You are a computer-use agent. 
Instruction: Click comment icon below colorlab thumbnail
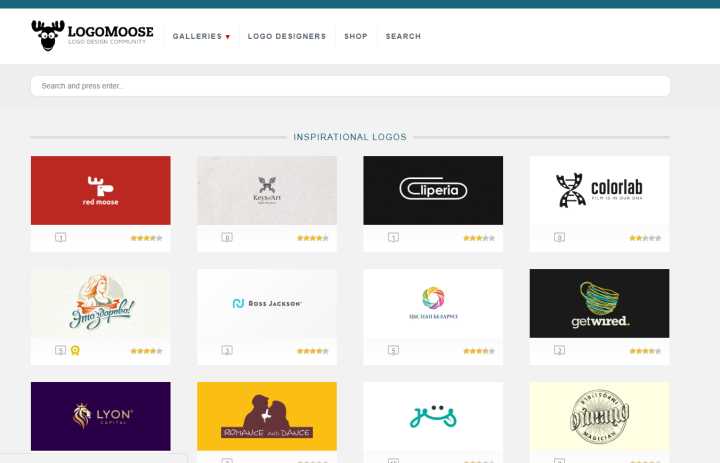pos(559,237)
